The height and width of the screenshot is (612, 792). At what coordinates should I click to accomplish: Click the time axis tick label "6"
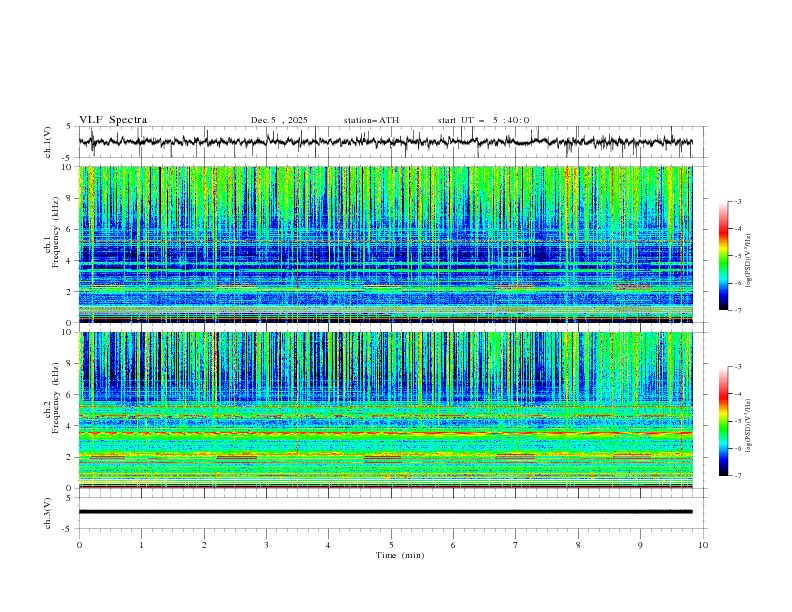tap(453, 545)
